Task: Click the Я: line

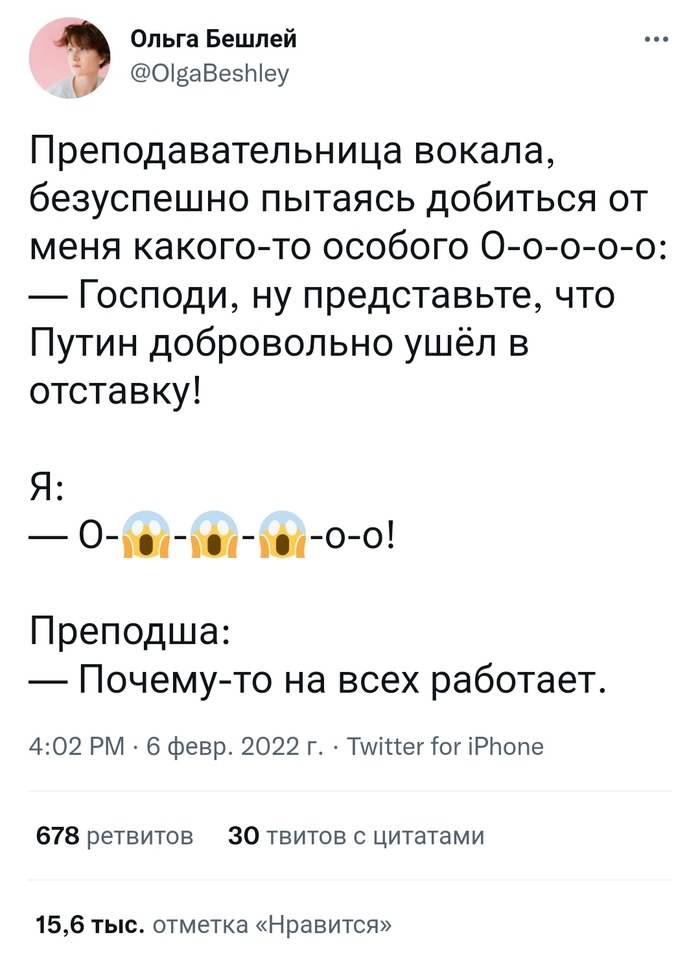Action: [48, 490]
